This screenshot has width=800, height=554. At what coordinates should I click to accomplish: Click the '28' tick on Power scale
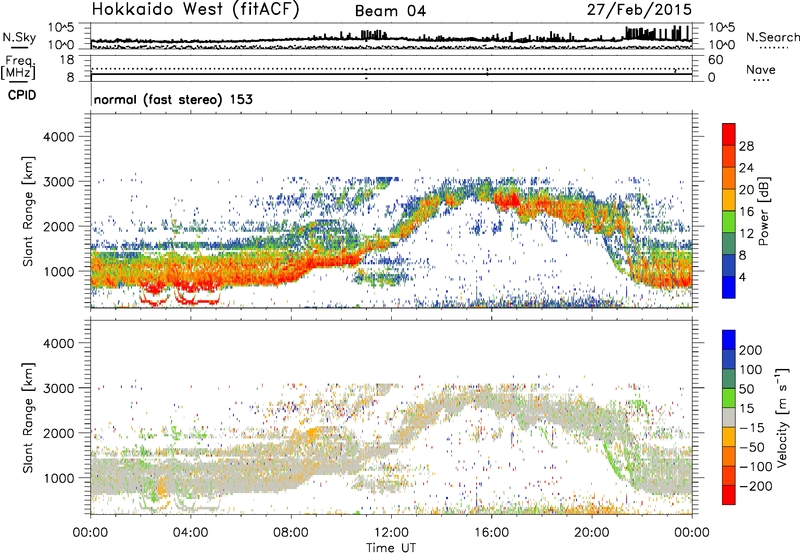point(746,146)
